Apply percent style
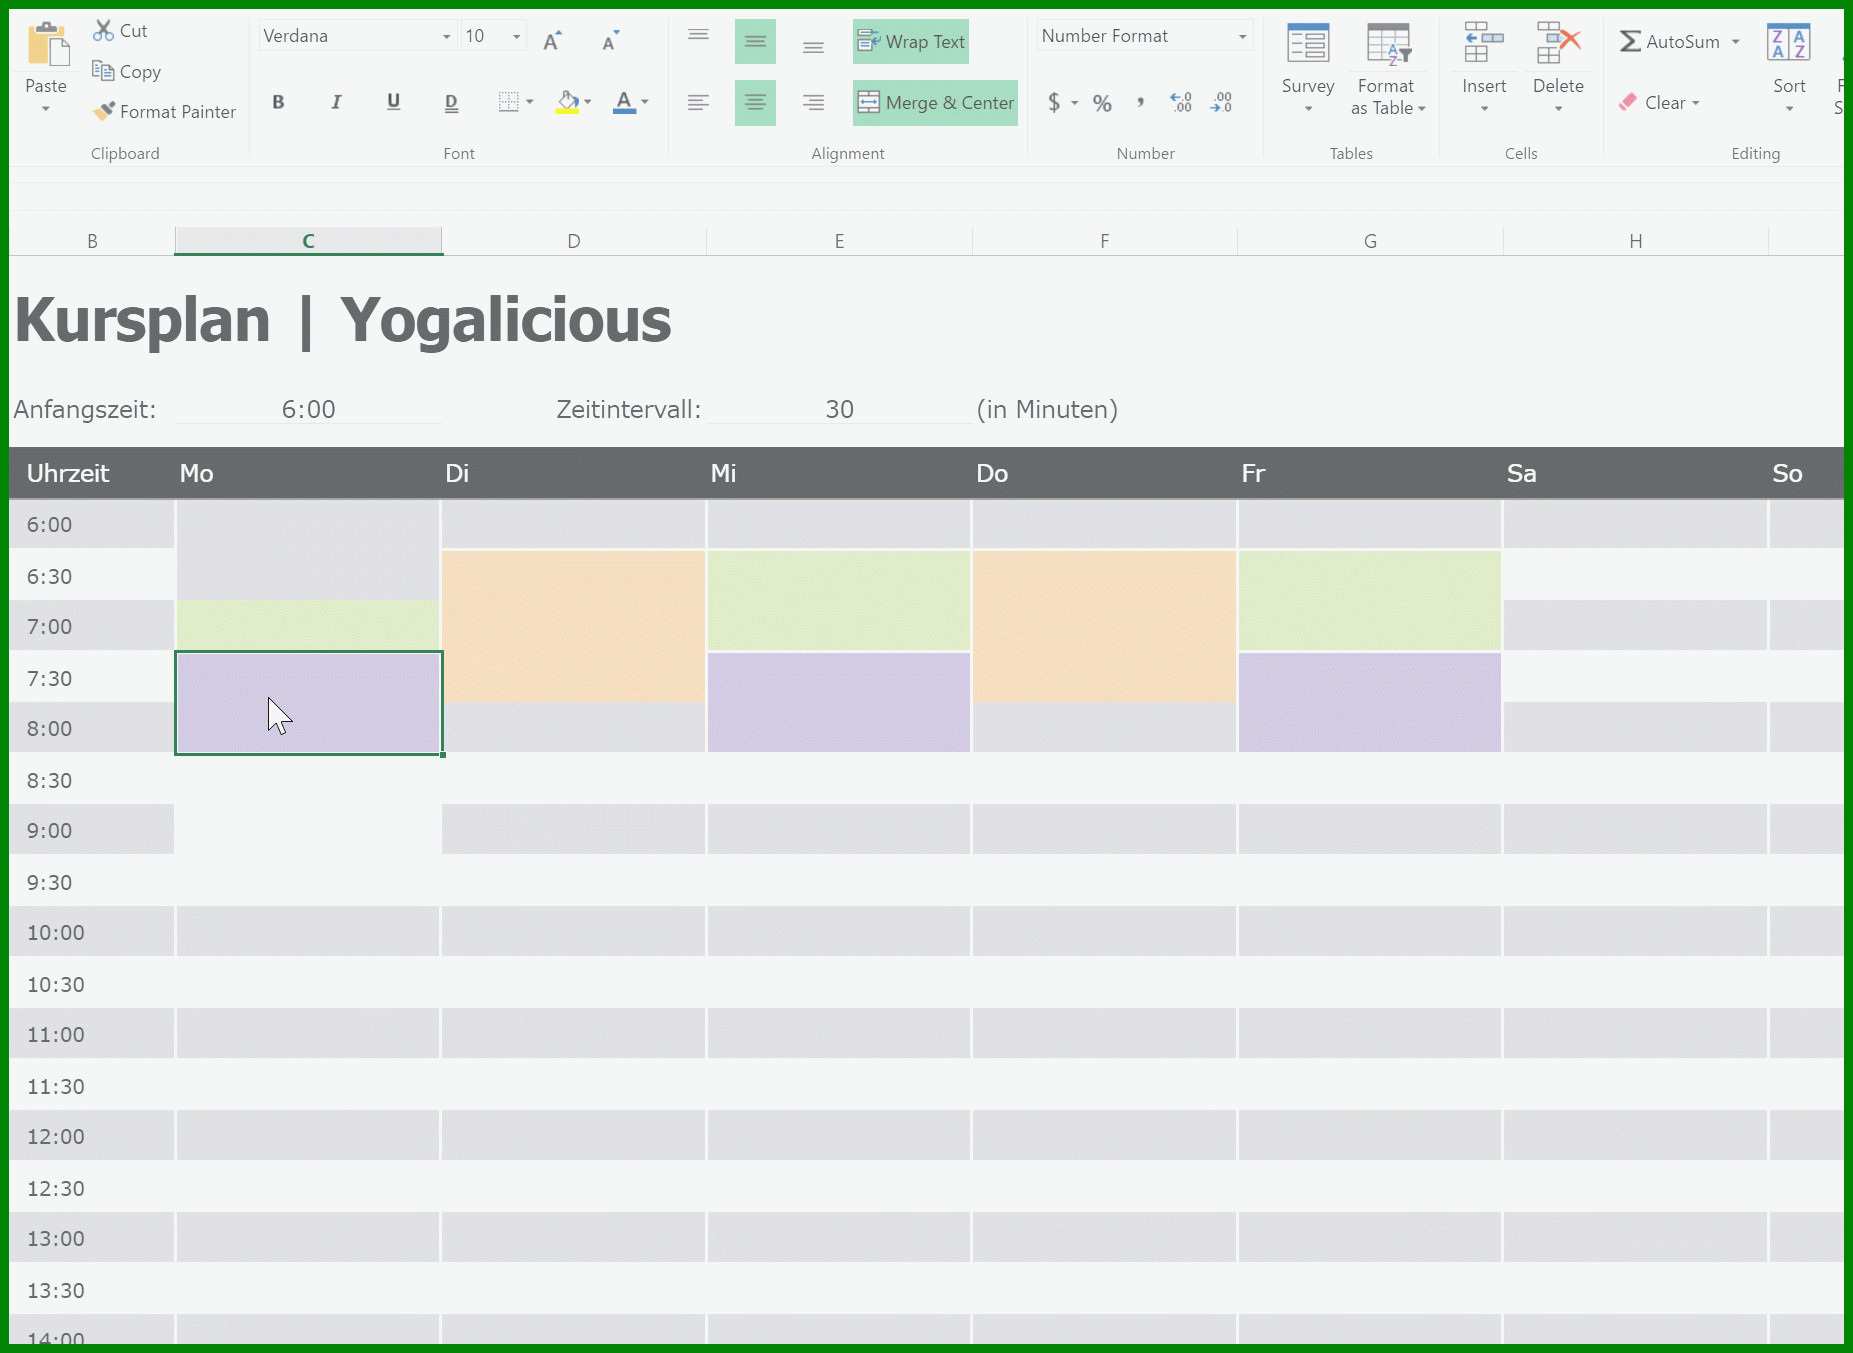This screenshot has width=1853, height=1353. tap(1102, 103)
